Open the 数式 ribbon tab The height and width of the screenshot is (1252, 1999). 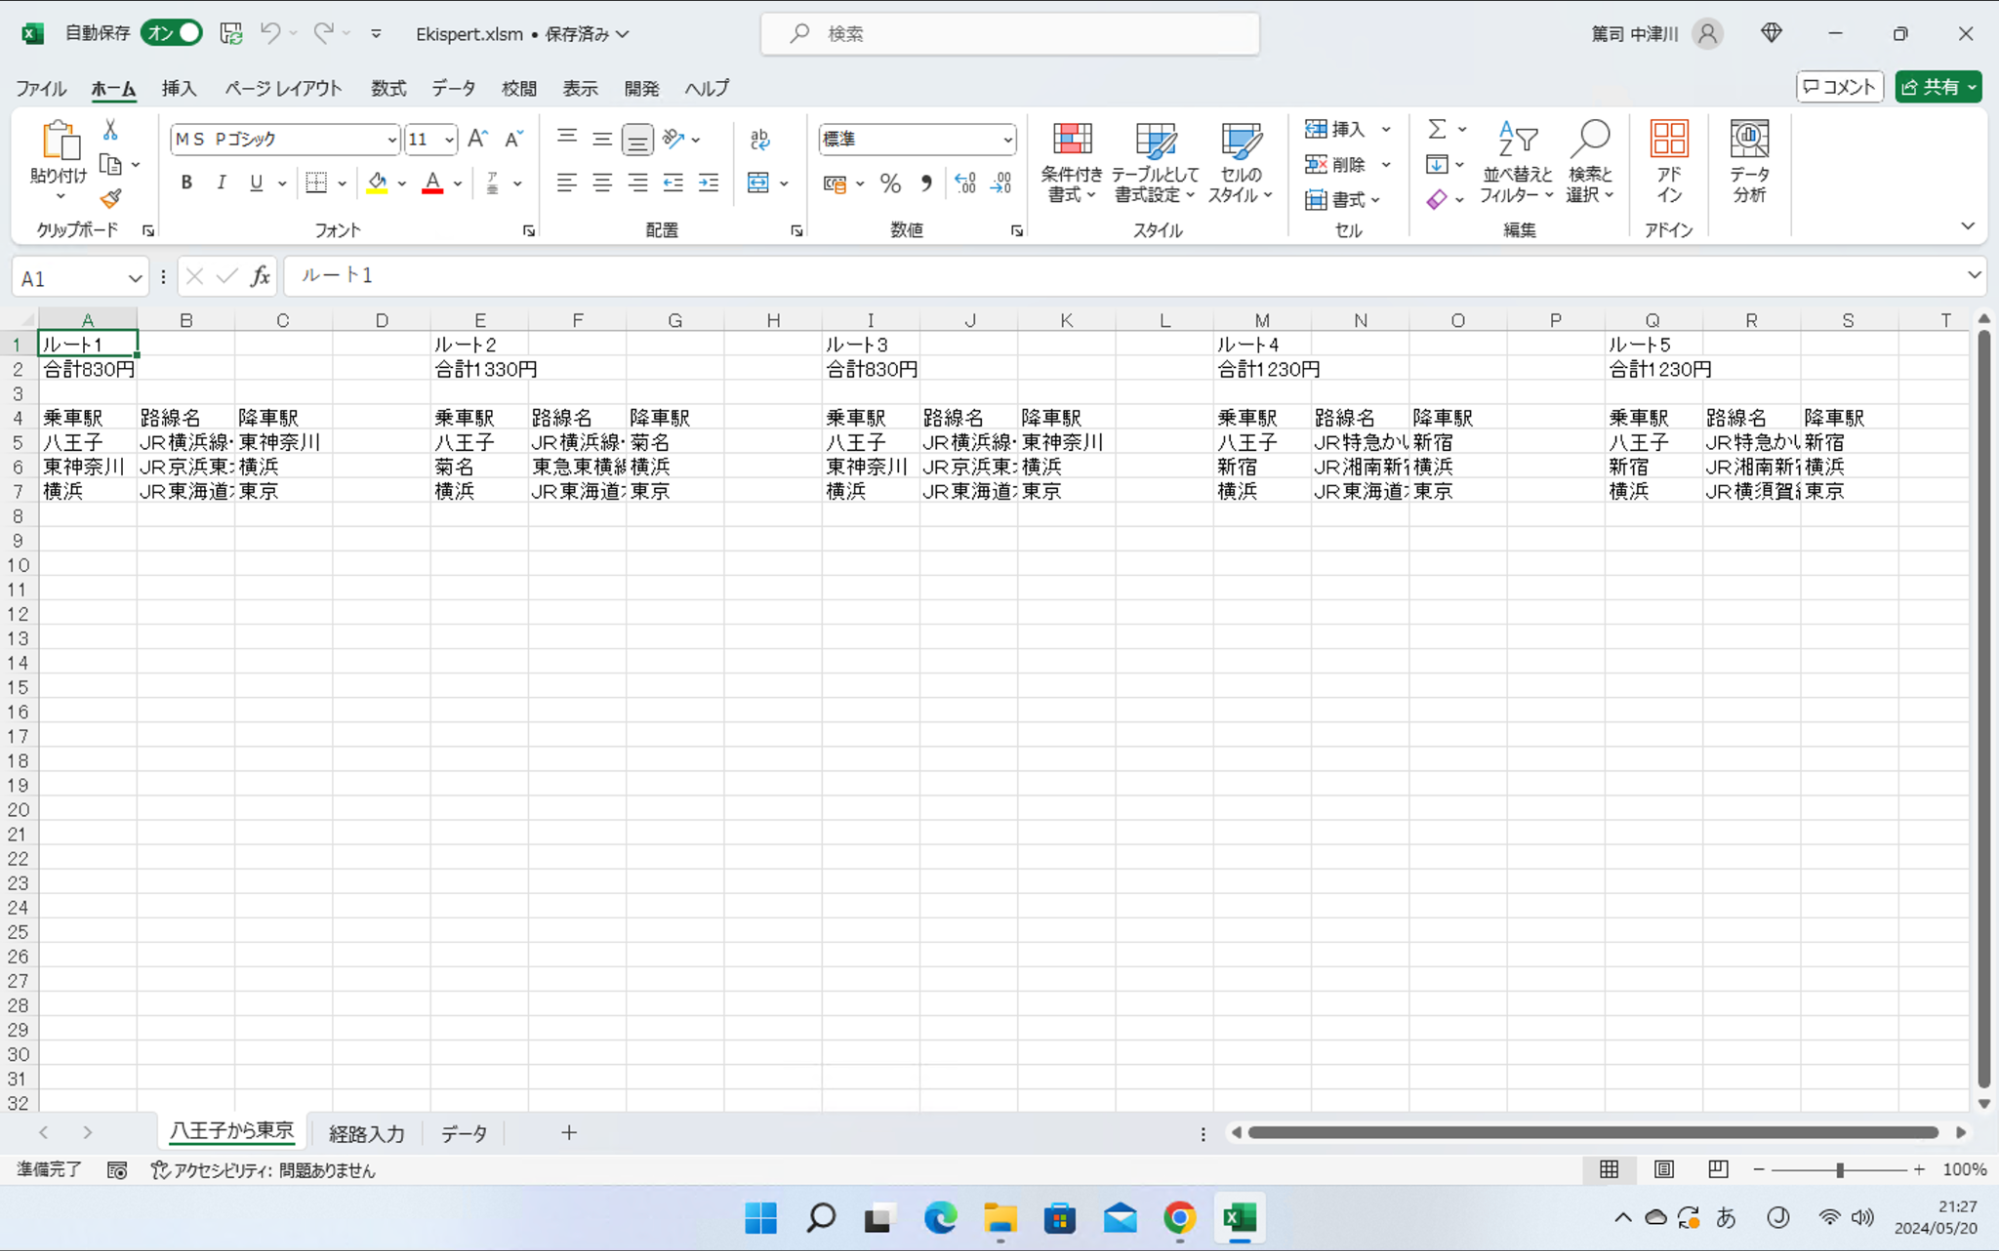(x=388, y=88)
